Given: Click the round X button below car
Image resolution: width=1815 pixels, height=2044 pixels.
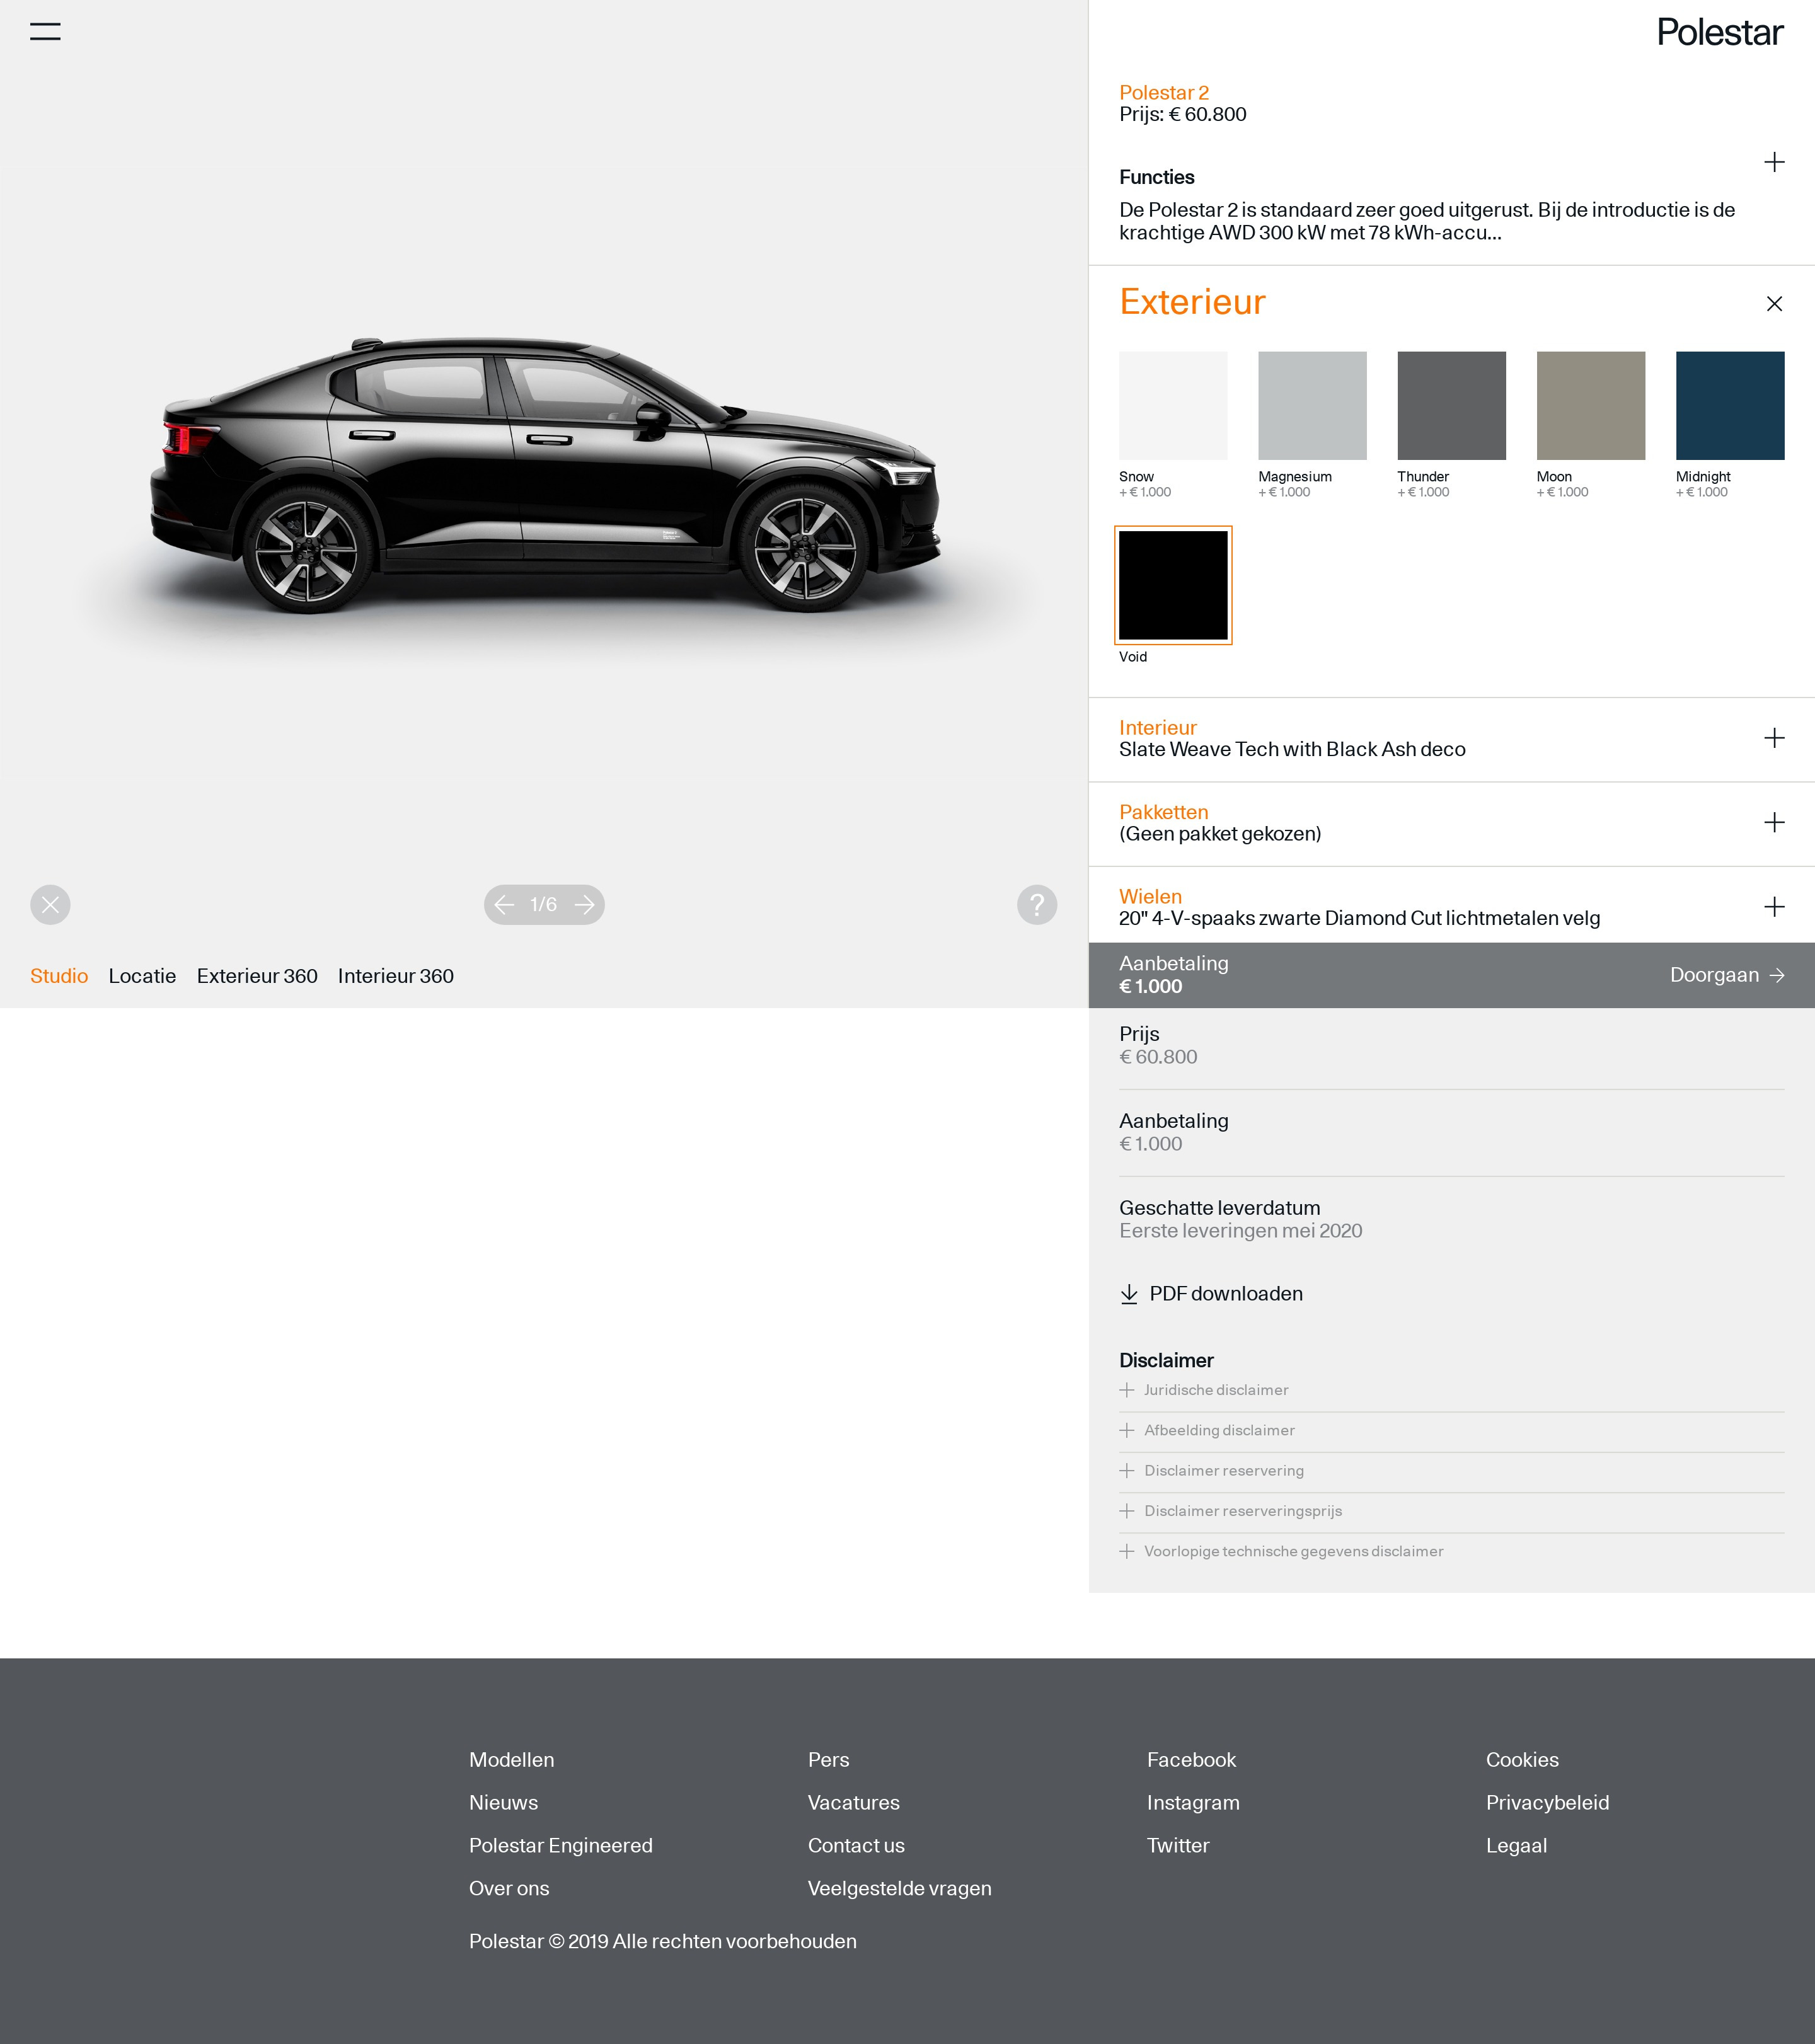Looking at the screenshot, I should click(x=50, y=904).
